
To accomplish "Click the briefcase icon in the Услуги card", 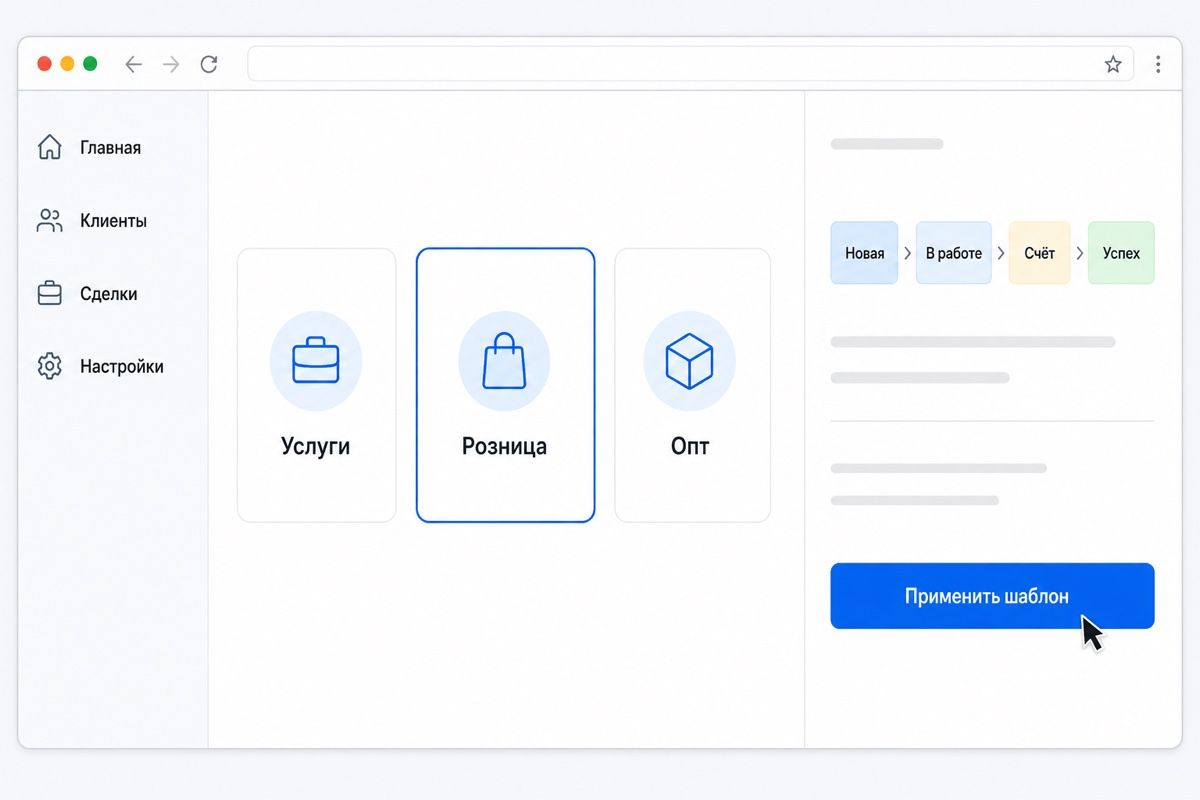I will tap(316, 360).
